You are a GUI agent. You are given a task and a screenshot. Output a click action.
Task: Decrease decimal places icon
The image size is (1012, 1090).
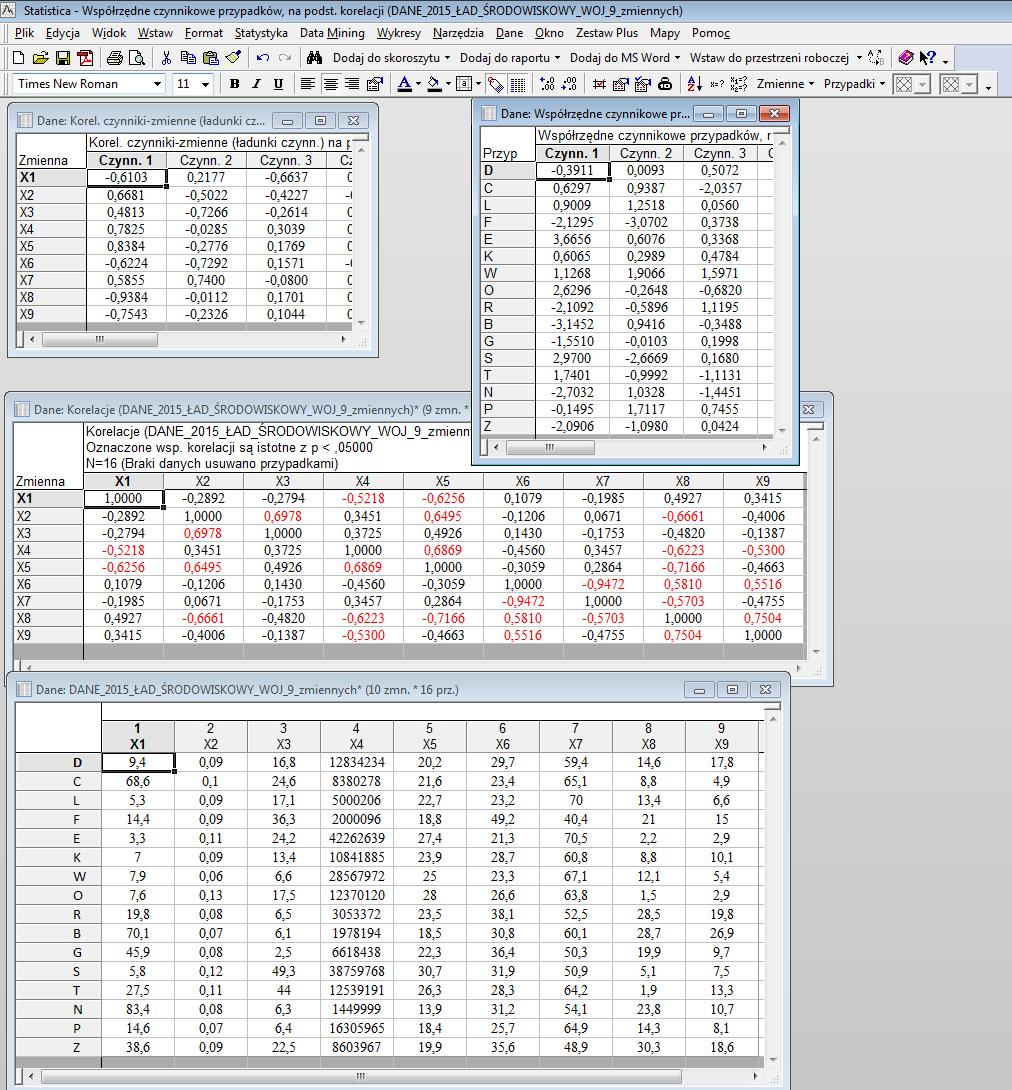click(x=569, y=84)
